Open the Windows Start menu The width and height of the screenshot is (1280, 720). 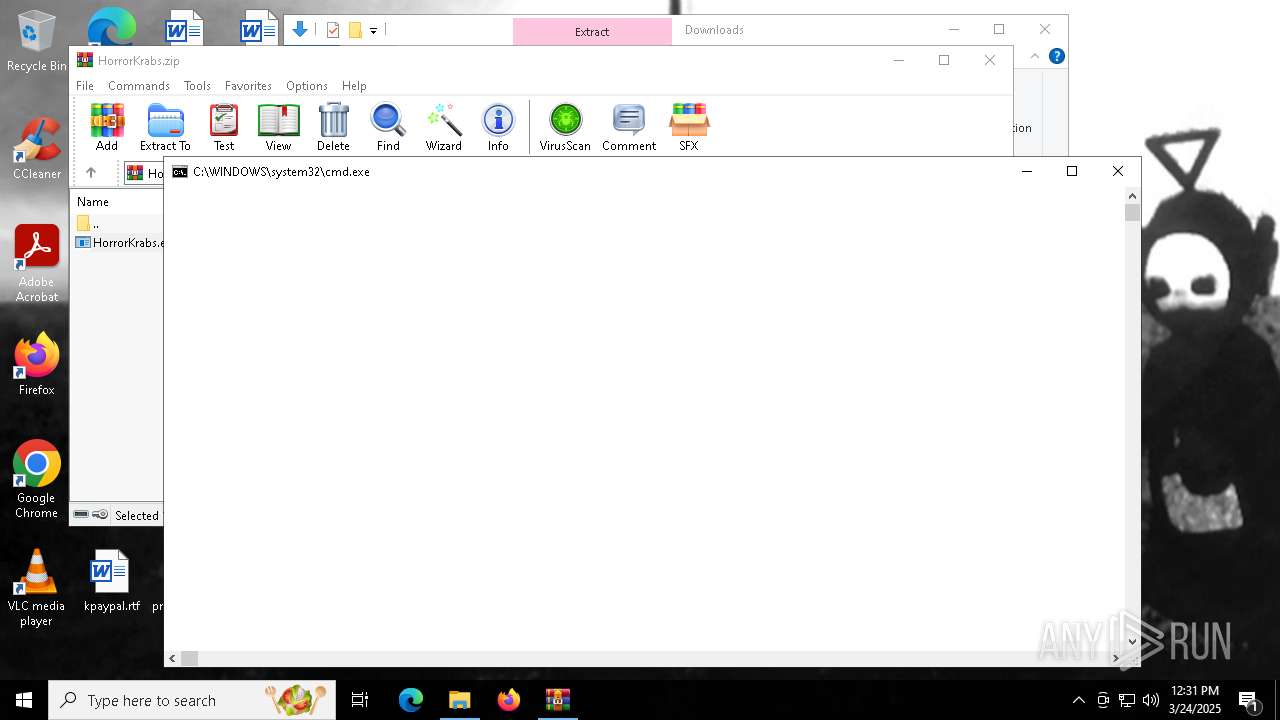(24, 700)
